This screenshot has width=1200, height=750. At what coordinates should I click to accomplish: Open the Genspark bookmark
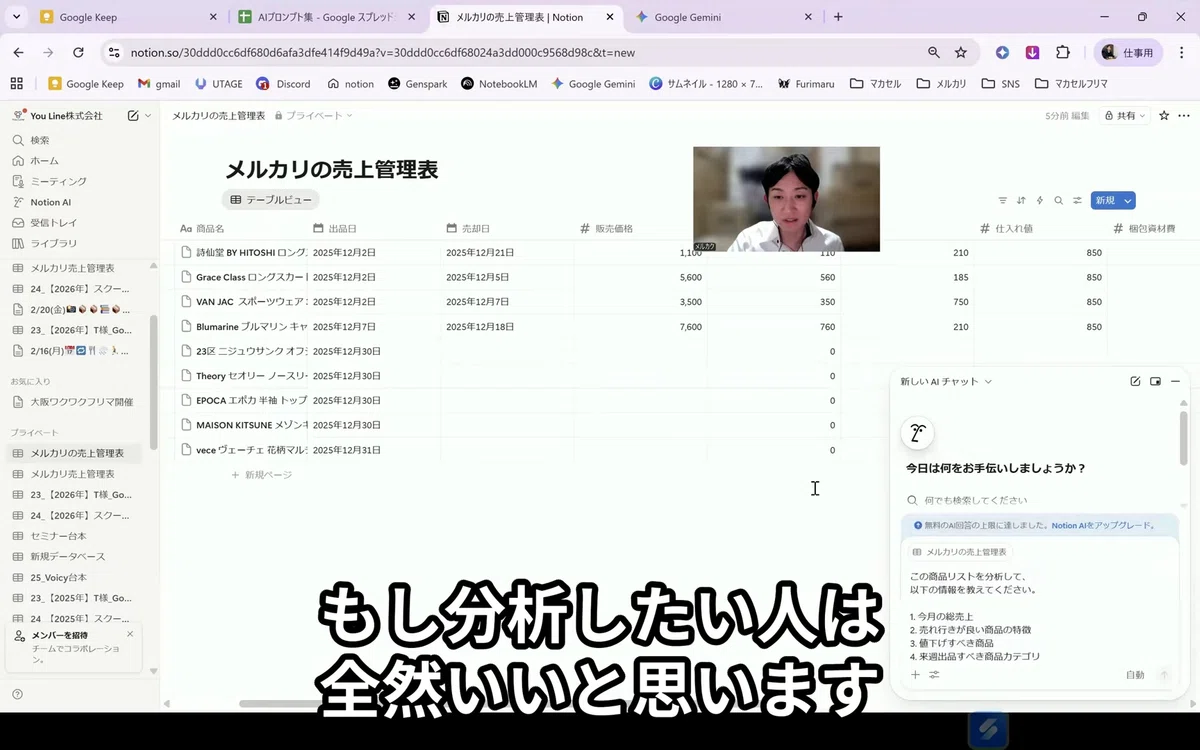click(418, 84)
